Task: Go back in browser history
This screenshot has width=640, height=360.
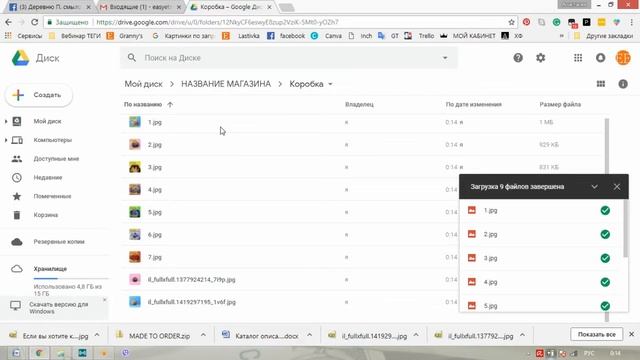Action: coord(9,22)
